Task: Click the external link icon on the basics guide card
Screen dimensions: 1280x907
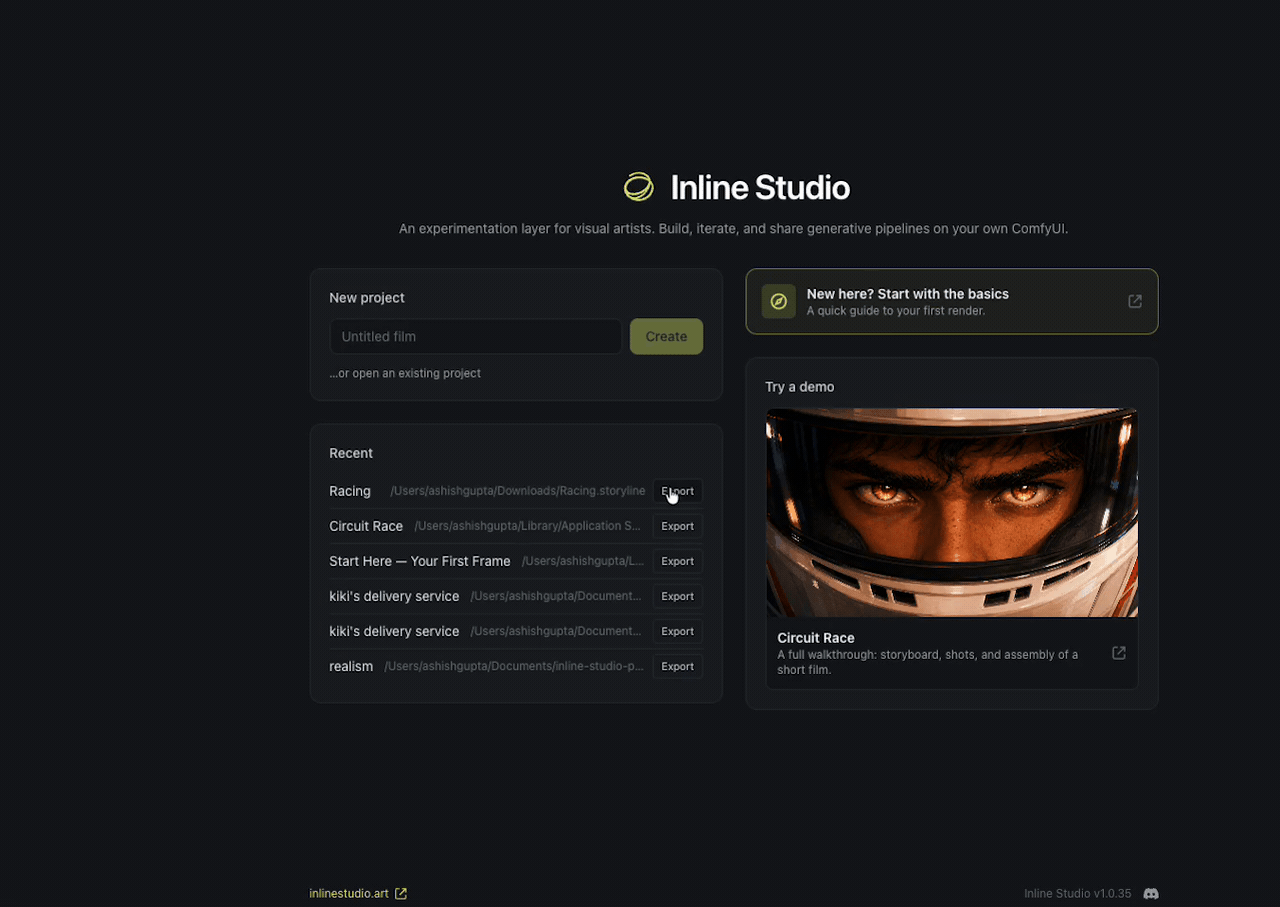Action: click(1135, 301)
